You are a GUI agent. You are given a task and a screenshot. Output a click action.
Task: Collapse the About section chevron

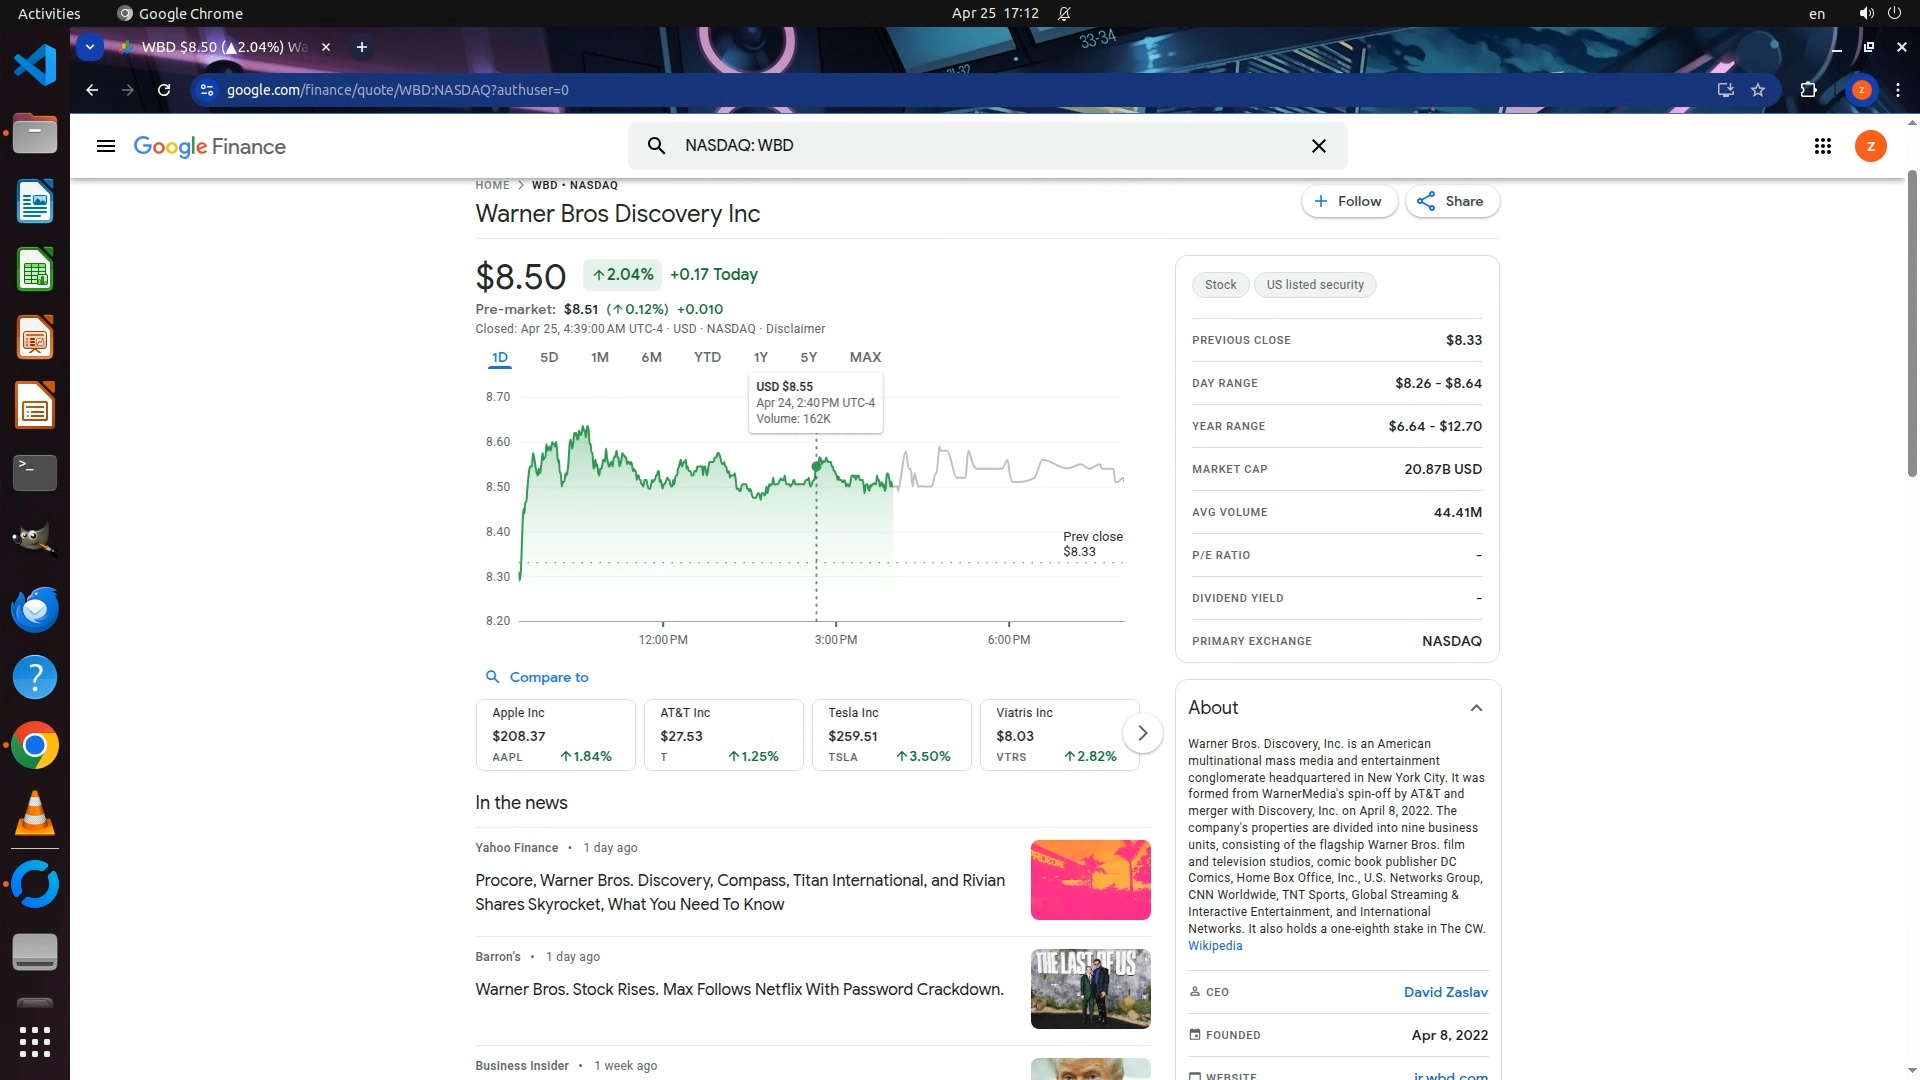(1476, 708)
